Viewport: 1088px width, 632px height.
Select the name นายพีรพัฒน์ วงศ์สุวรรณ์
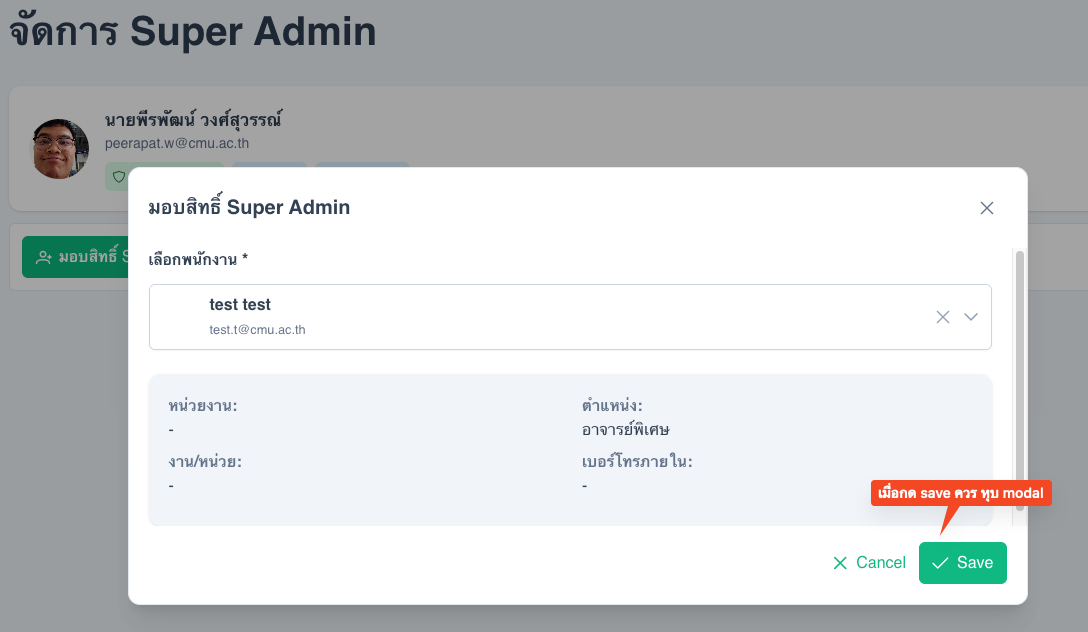tap(193, 119)
